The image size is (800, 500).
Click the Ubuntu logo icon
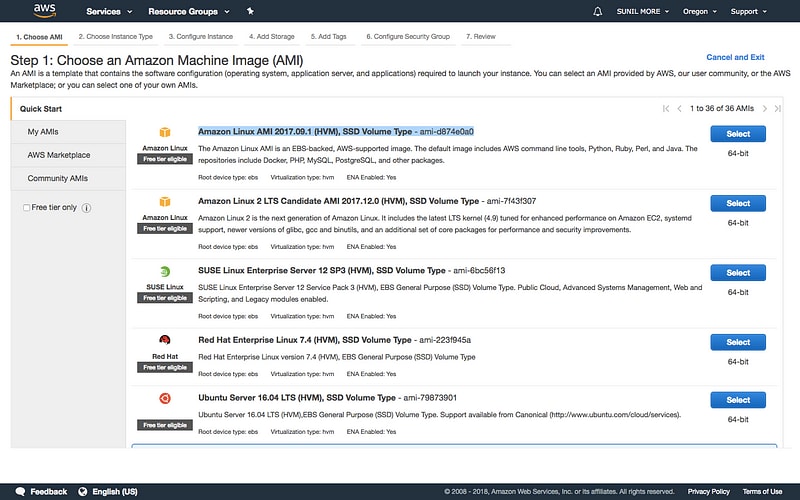pos(165,398)
